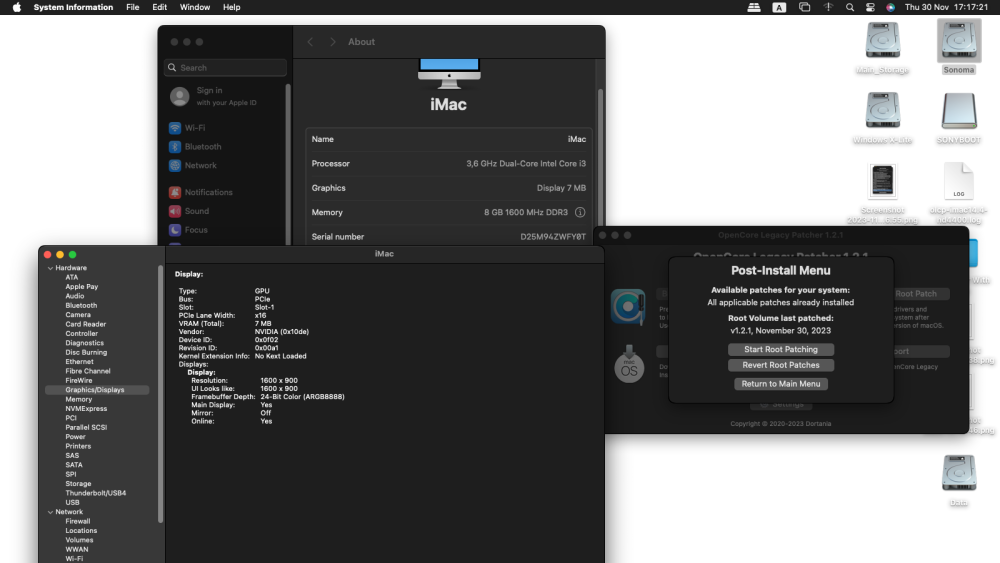Click the macOS installer icon in the Patcher window
The image size is (1000, 563).
[x=629, y=365]
